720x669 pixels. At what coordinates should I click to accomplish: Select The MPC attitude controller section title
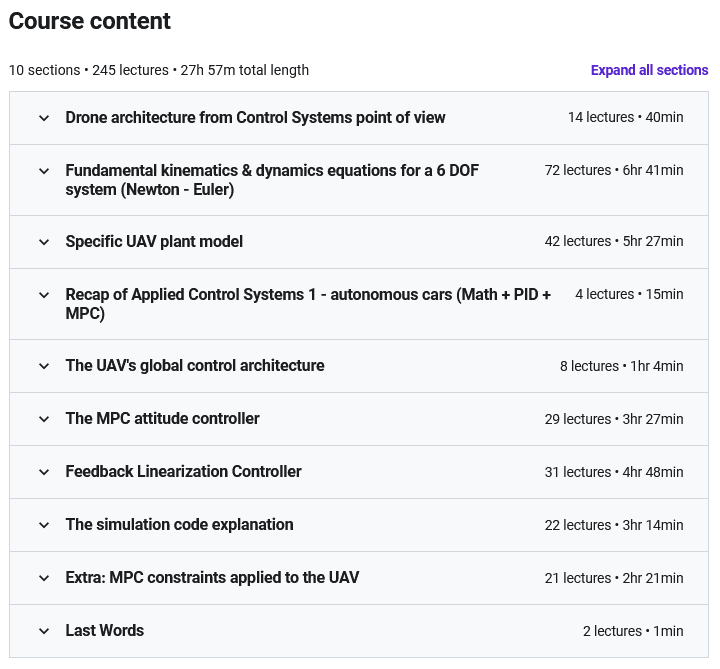(162, 418)
